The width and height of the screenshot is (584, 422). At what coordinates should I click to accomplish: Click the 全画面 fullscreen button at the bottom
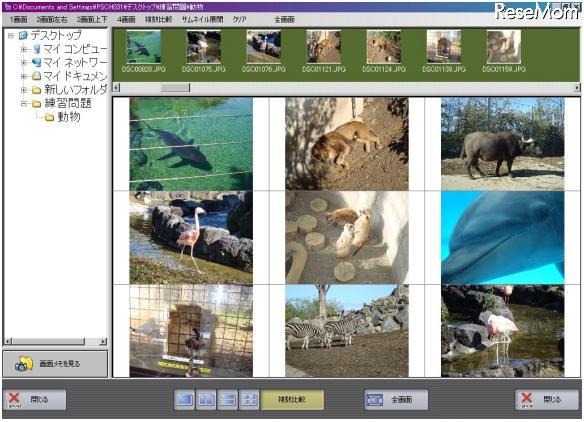click(396, 400)
